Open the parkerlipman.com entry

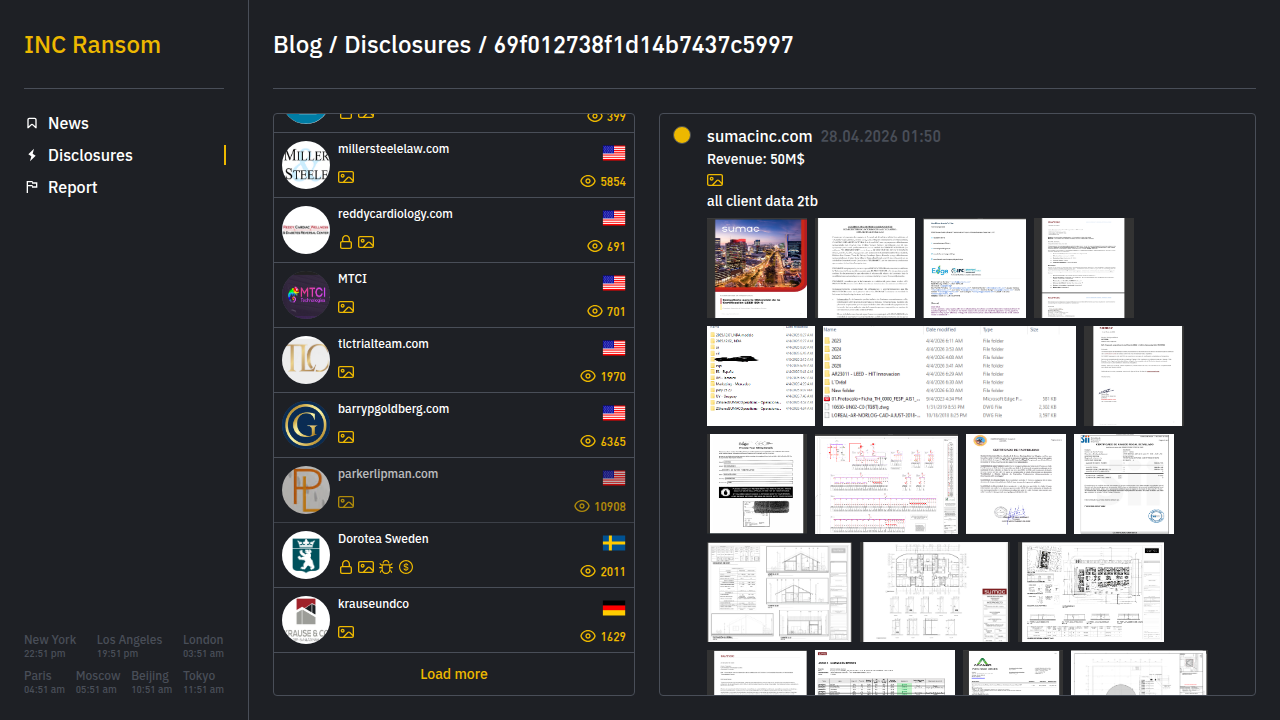coord(388,474)
